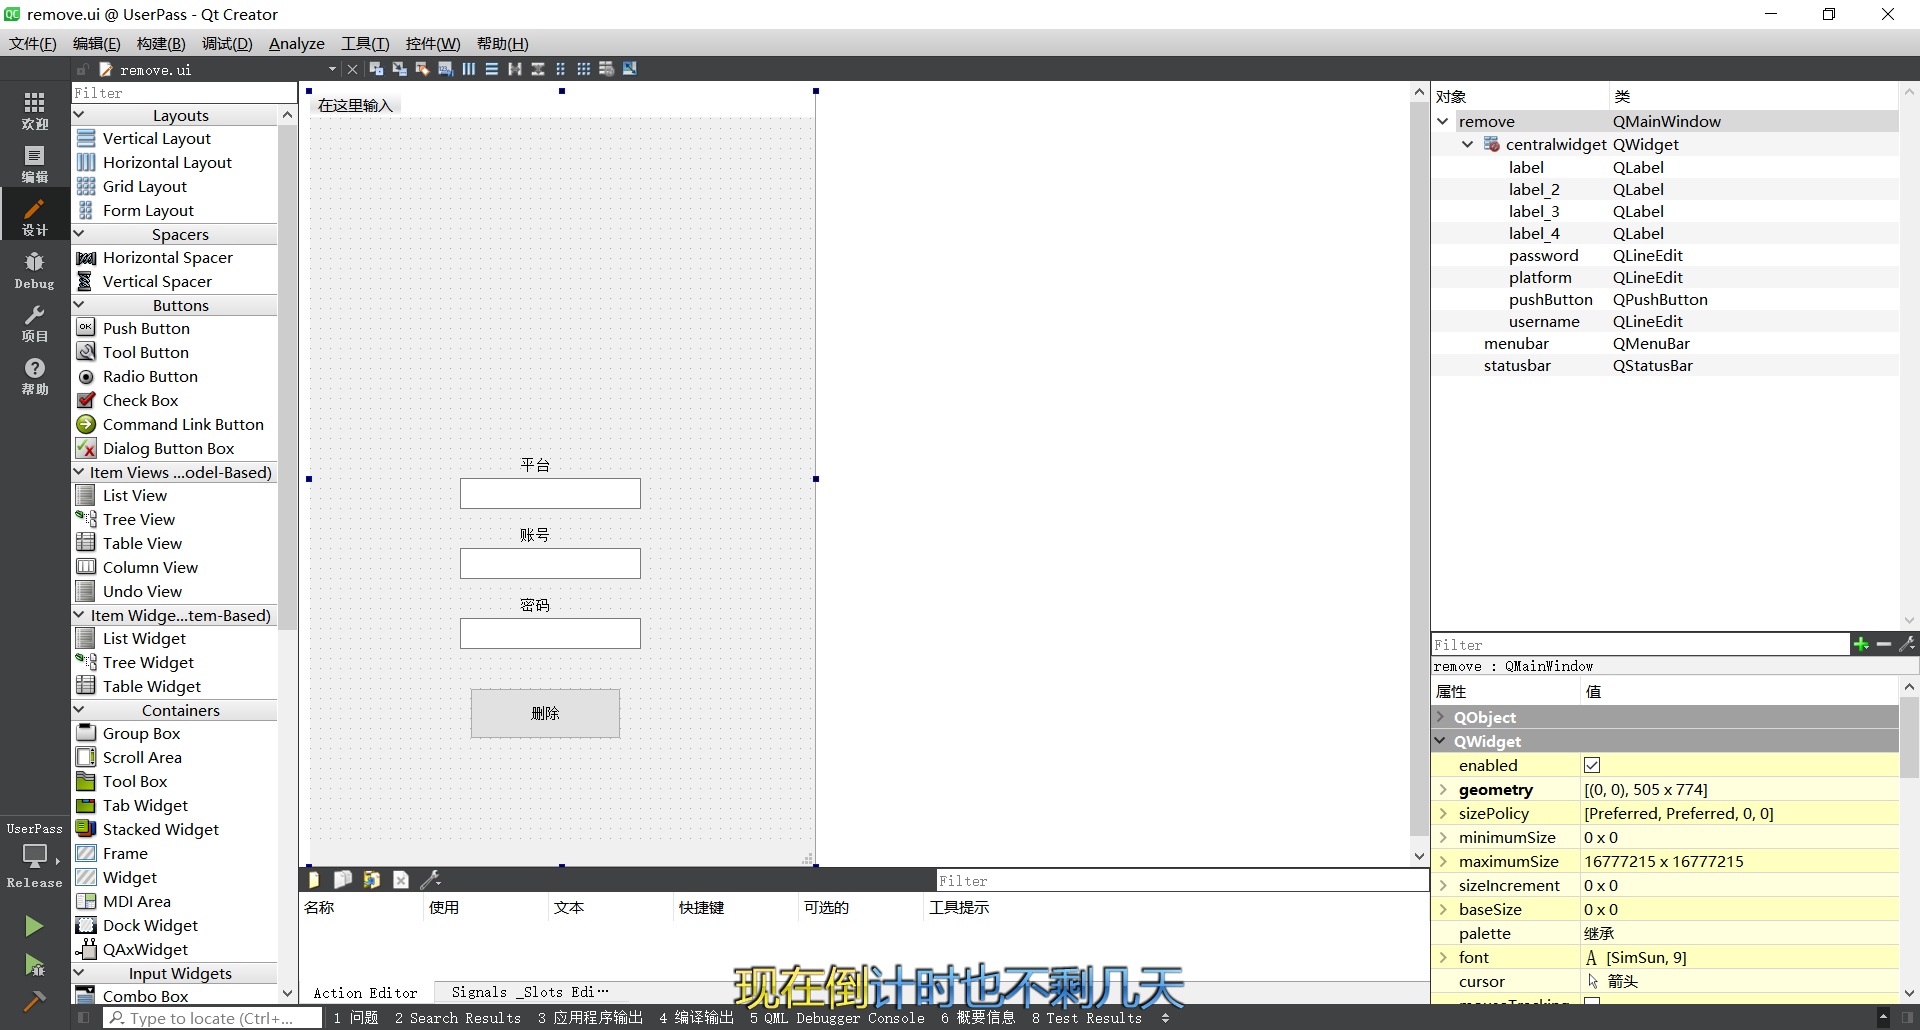Add dynamic property with green plus

pos(1861,644)
